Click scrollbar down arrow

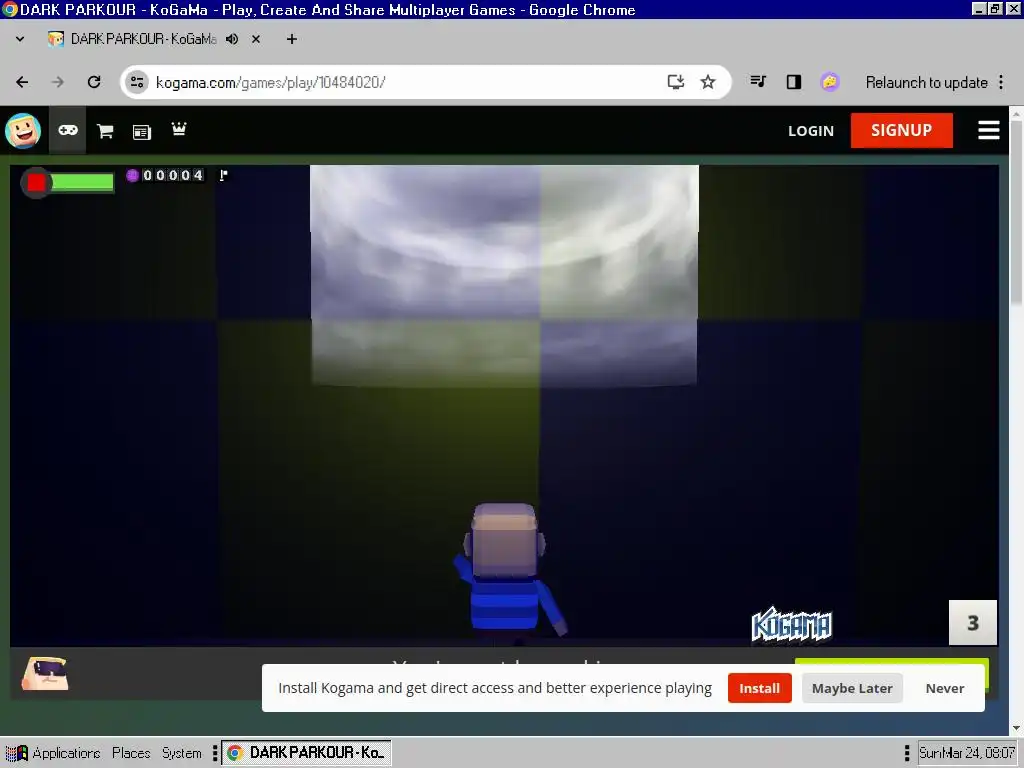pos(1016,729)
